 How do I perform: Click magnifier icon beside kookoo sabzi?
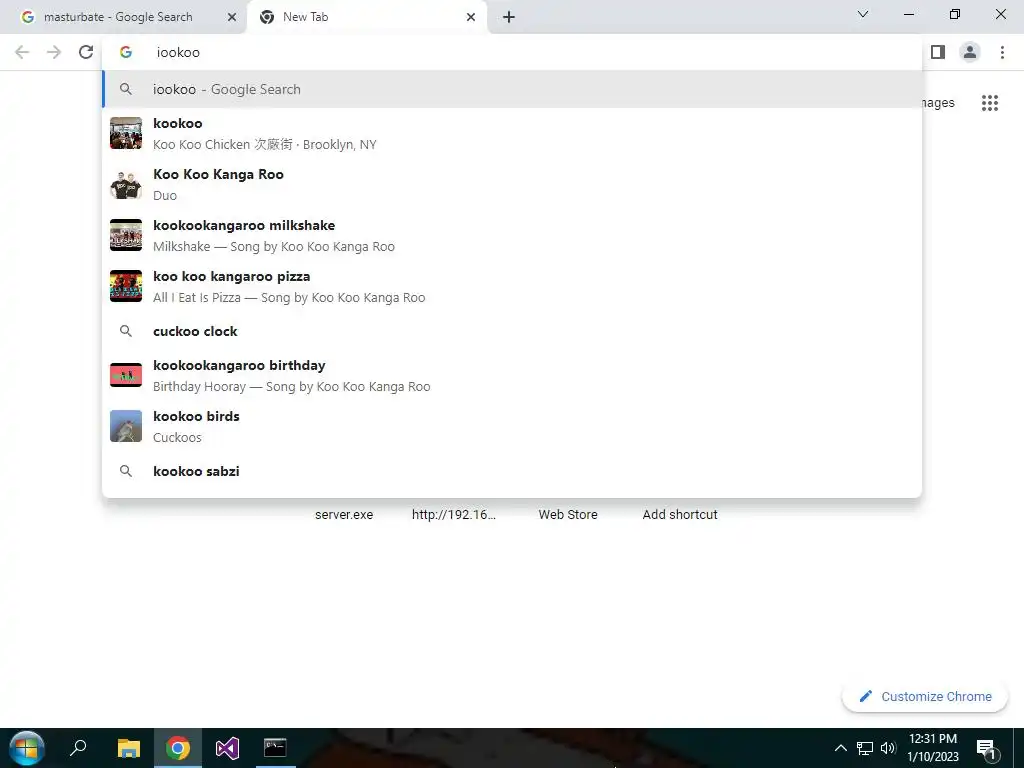point(126,471)
